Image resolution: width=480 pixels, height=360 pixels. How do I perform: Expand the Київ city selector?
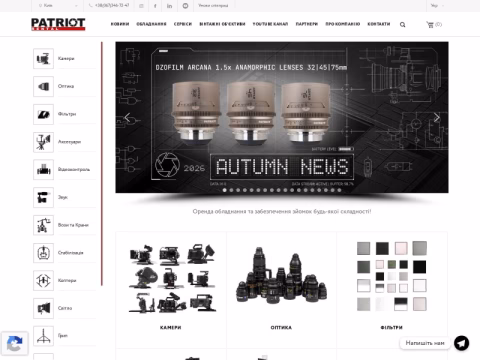(58, 6)
